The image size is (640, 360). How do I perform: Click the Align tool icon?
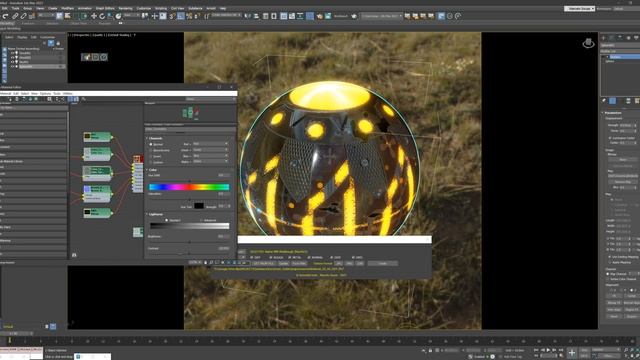tap(256, 16)
